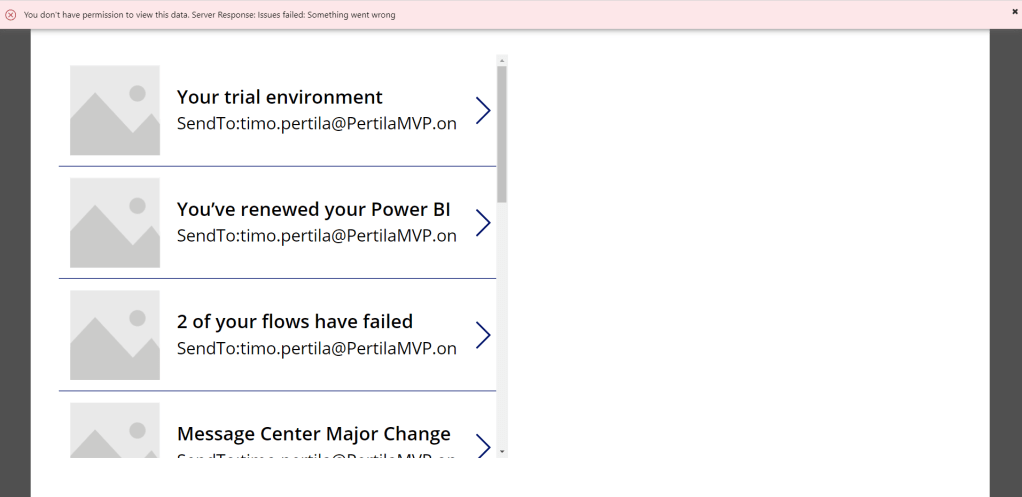Click the SendTo line under '2 of your flows have failed'
Image resolution: width=1022 pixels, height=497 pixels.
(316, 348)
